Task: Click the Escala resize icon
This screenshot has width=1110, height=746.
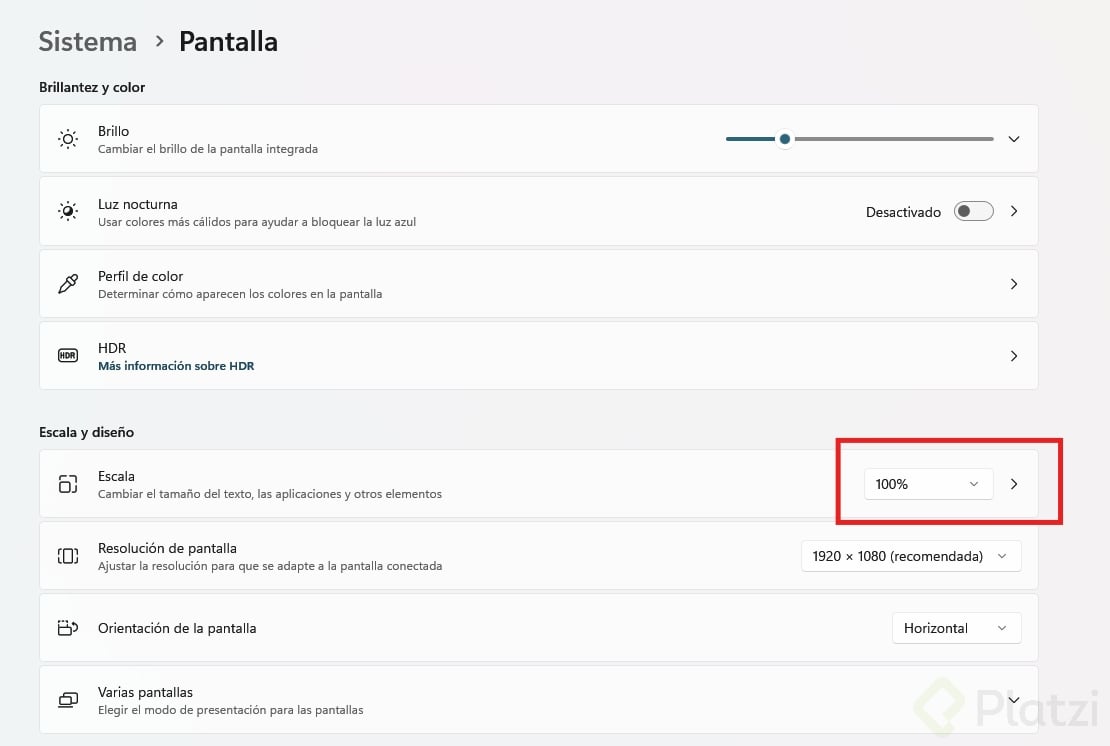Action: (68, 484)
